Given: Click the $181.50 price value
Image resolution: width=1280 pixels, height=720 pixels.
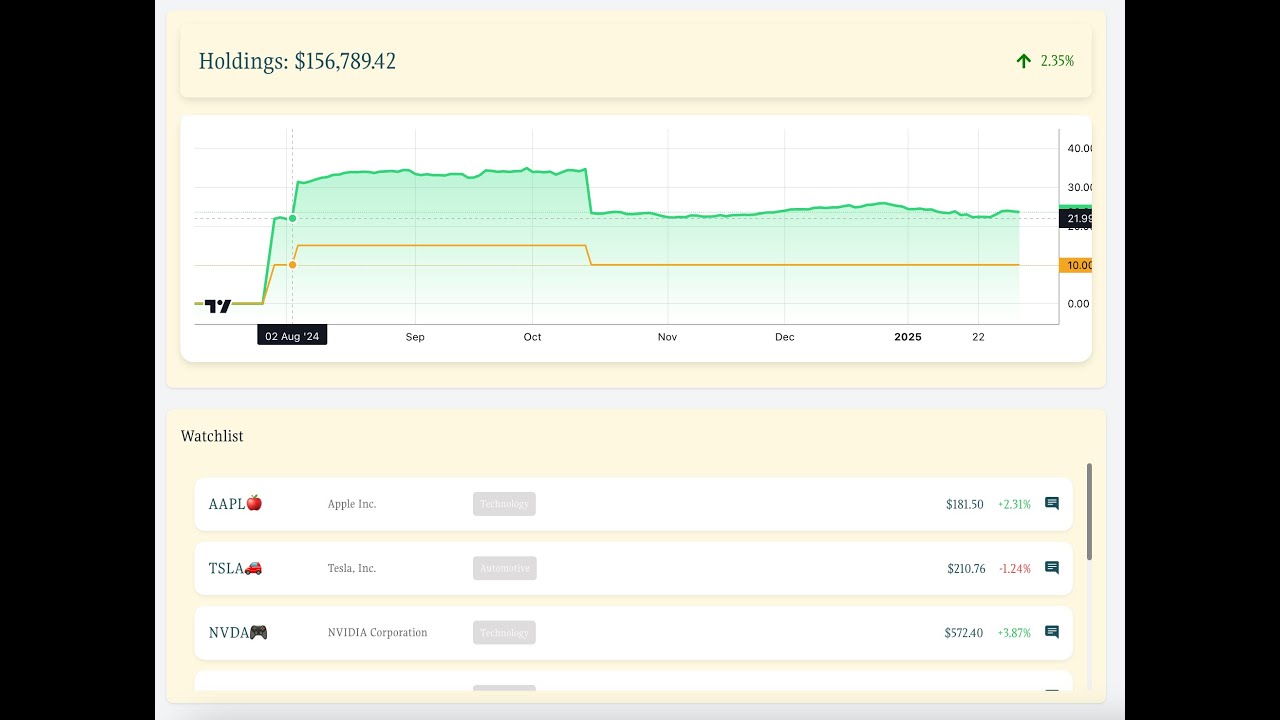Looking at the screenshot, I should pyautogui.click(x=965, y=504).
